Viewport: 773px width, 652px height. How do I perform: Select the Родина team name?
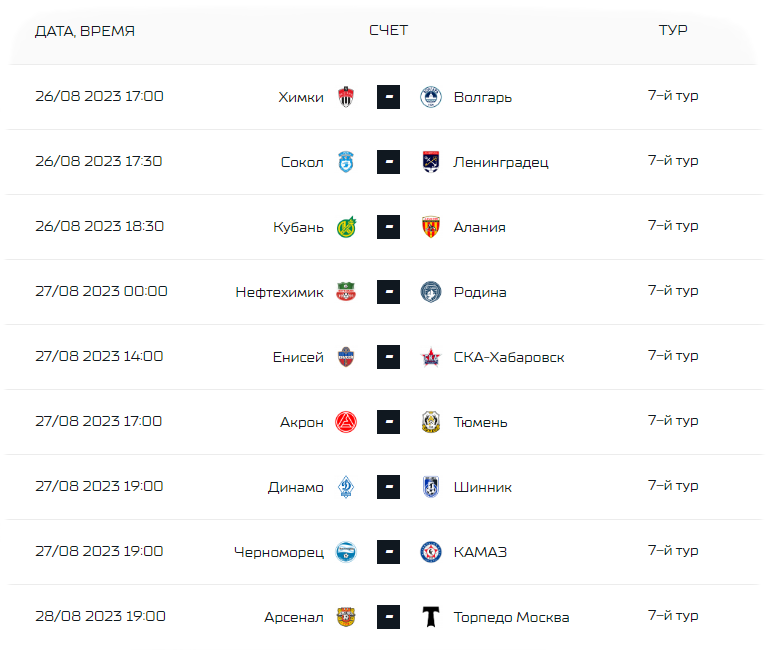[x=480, y=292]
